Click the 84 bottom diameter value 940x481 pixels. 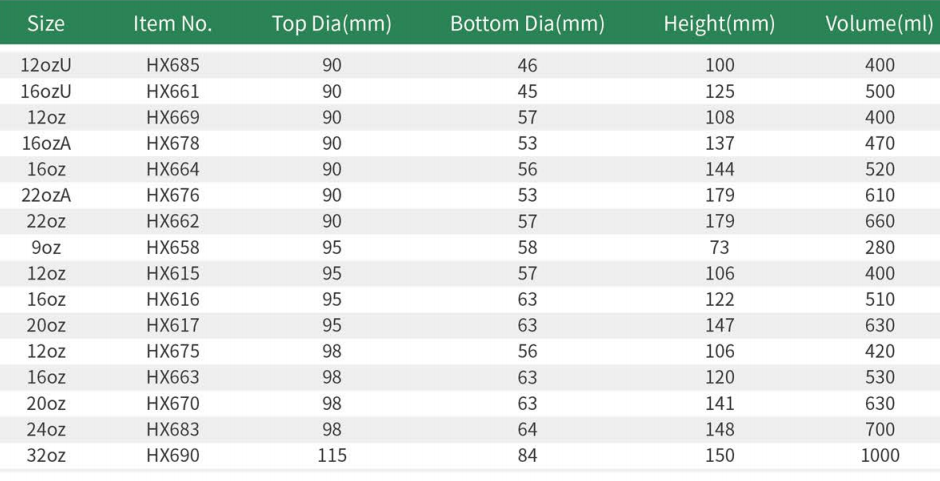[528, 455]
